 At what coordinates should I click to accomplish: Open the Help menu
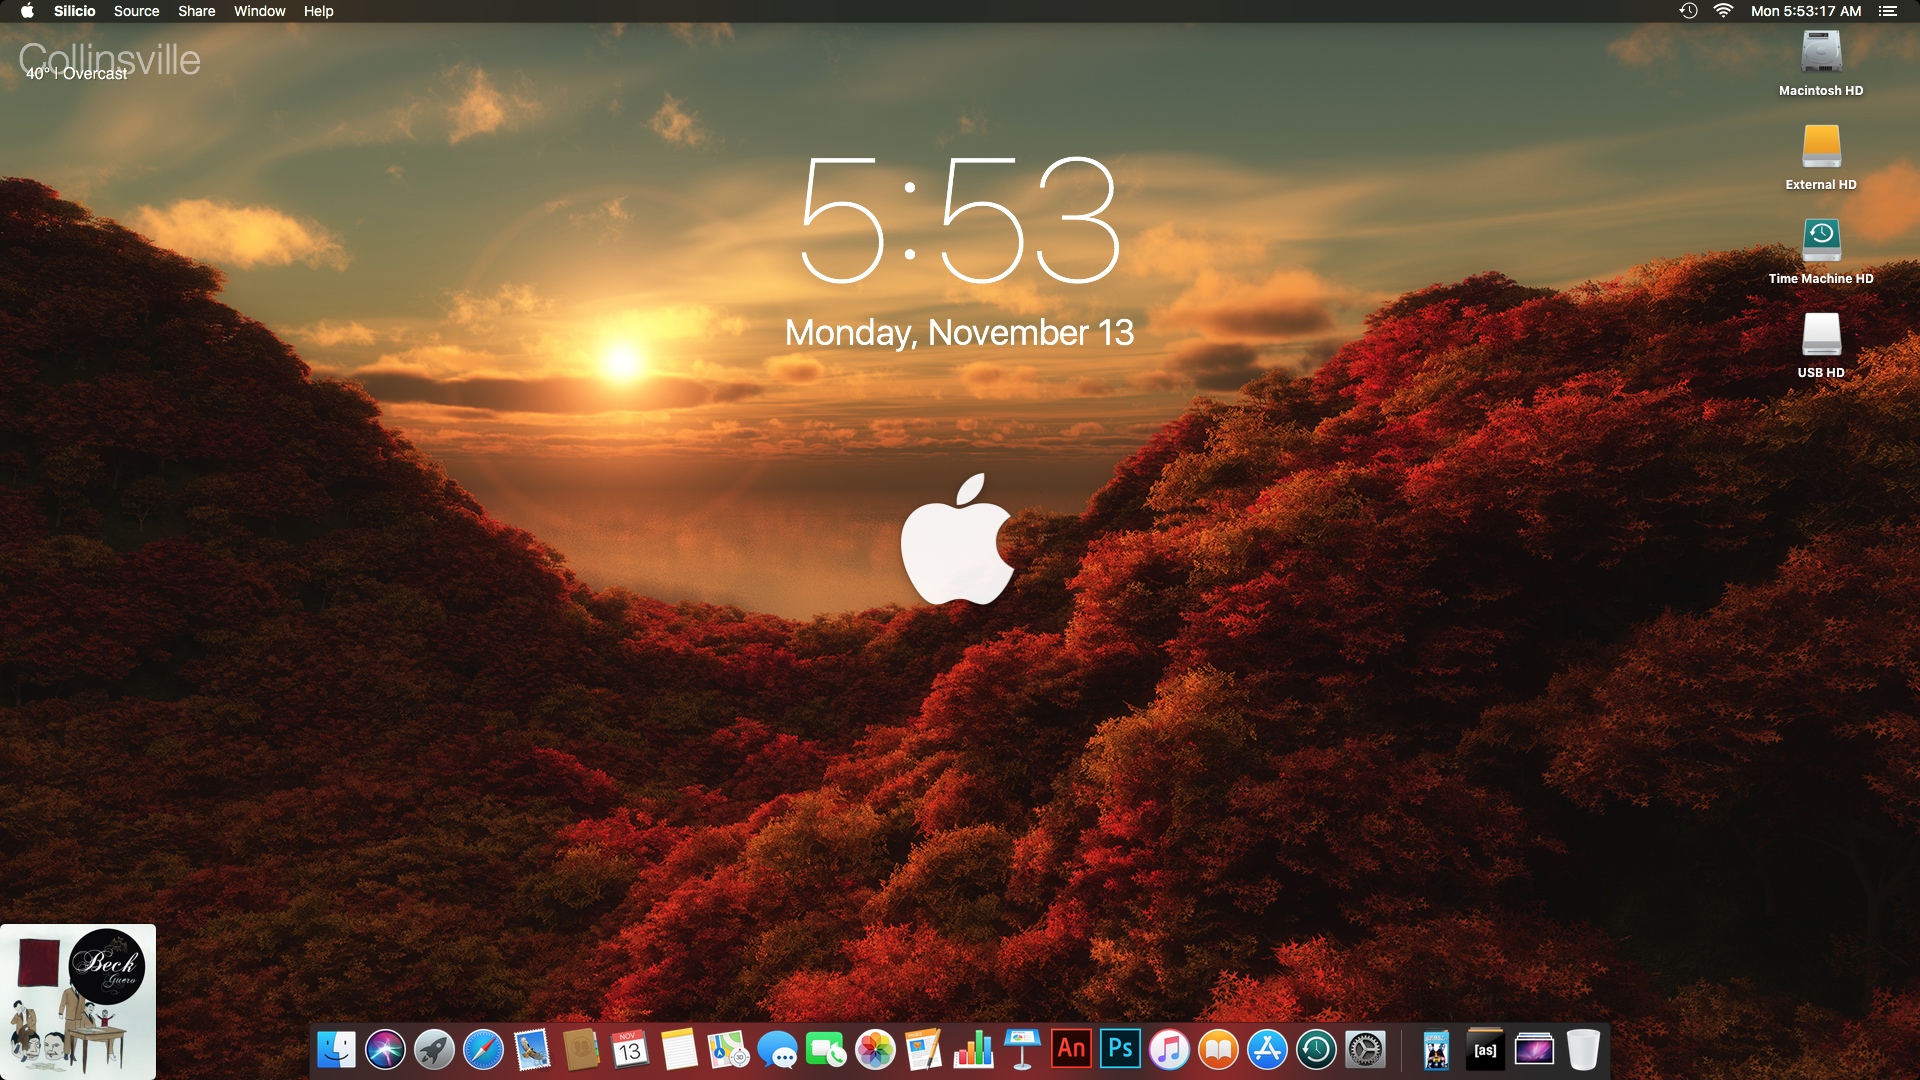pyautogui.click(x=319, y=11)
